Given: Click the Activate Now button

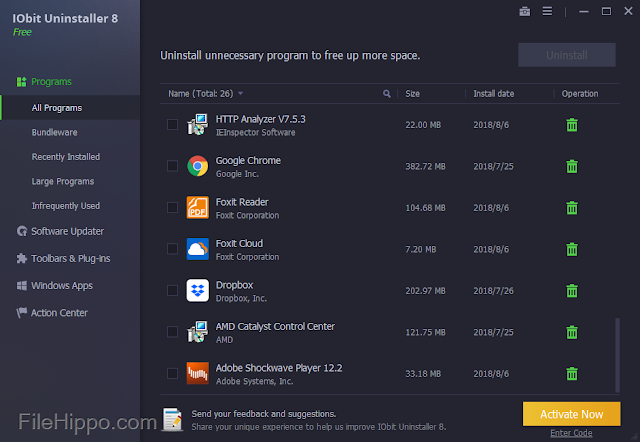Looking at the screenshot, I should tap(571, 414).
